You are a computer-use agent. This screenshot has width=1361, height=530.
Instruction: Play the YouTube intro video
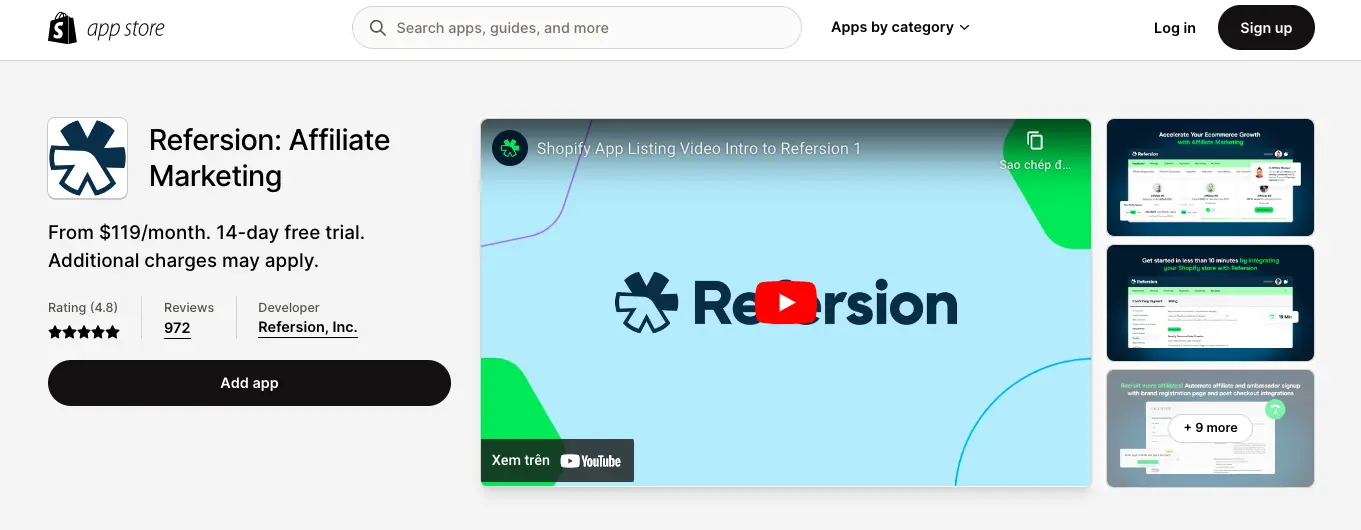(x=786, y=303)
